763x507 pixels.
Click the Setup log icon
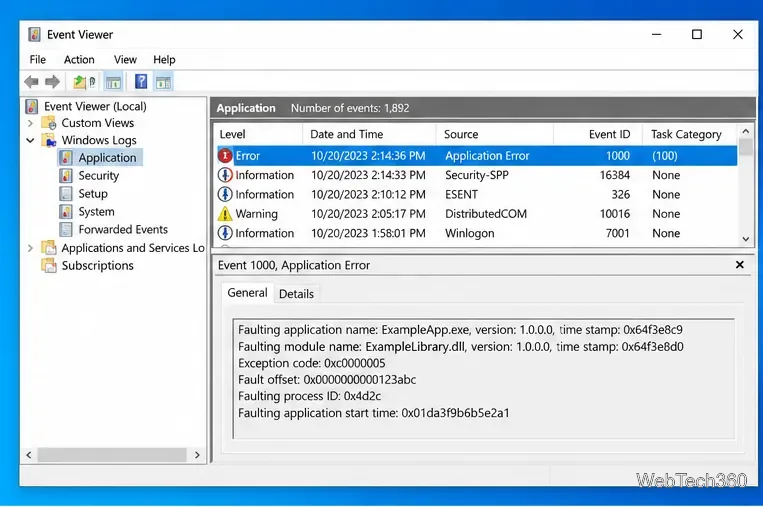[66, 194]
